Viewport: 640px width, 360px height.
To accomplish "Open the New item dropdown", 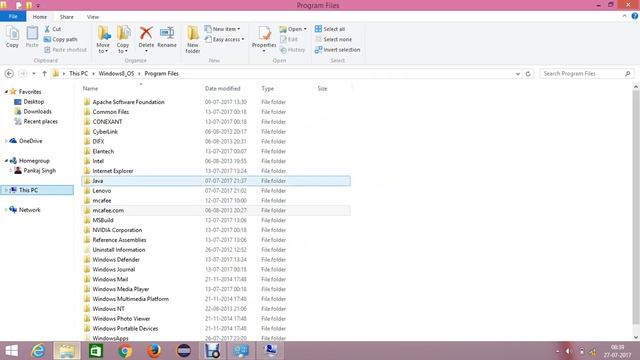I will coord(222,29).
